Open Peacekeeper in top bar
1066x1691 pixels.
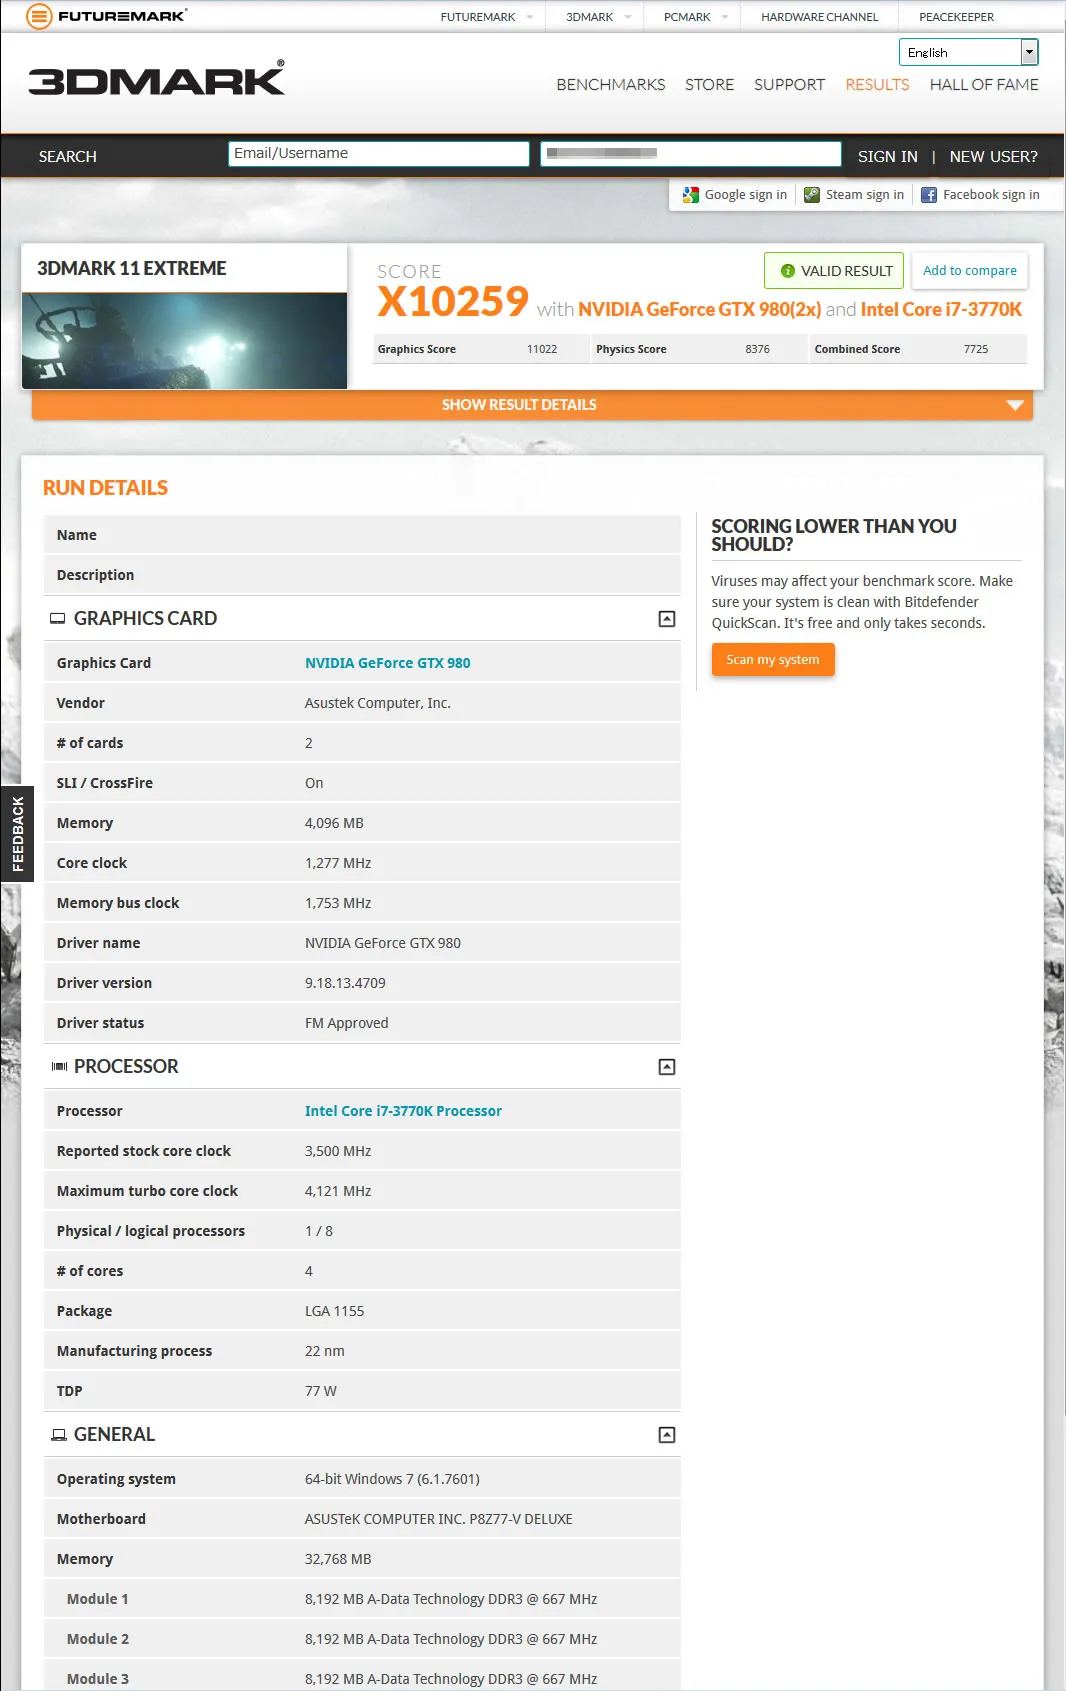(x=957, y=17)
